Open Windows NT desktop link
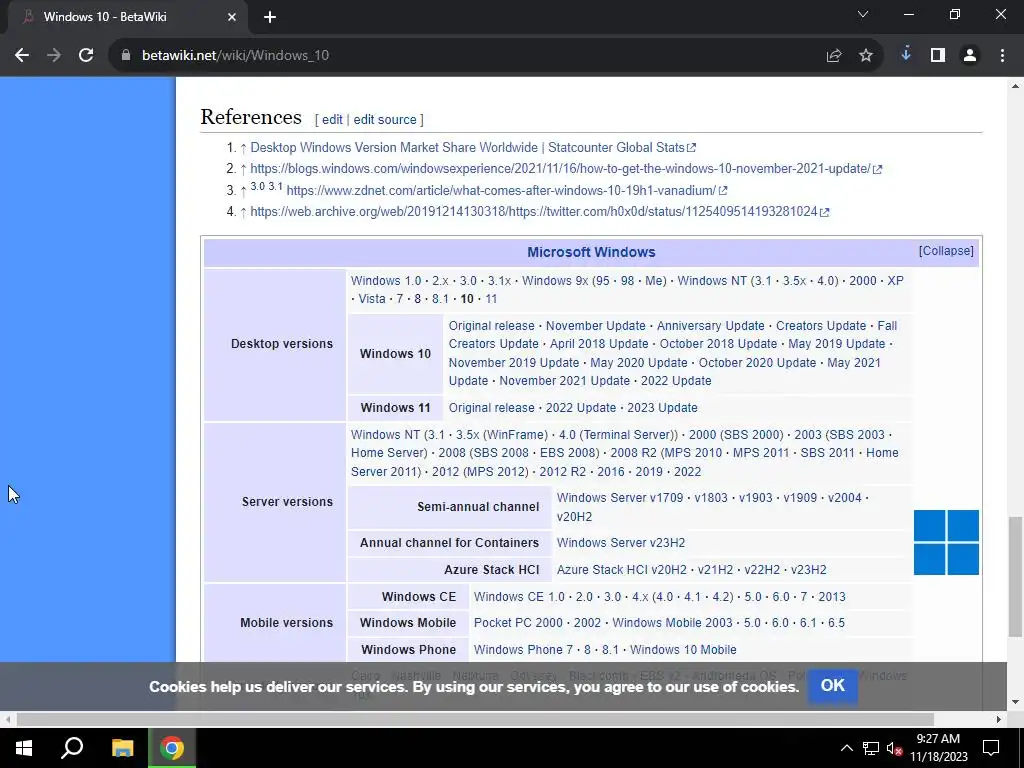Viewport: 1024px width, 768px height. [x=712, y=281]
